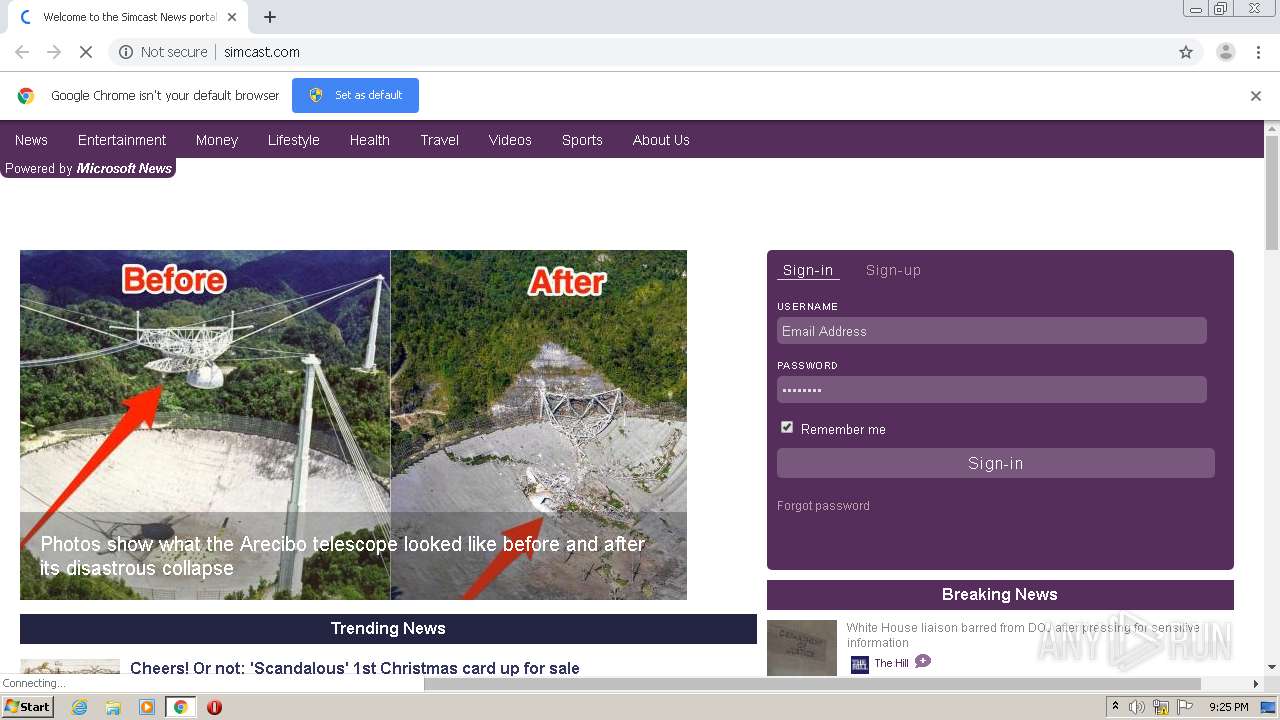Screen dimensions: 1280x720
Task: Show hidden system tray icons
Action: pos(1115,707)
